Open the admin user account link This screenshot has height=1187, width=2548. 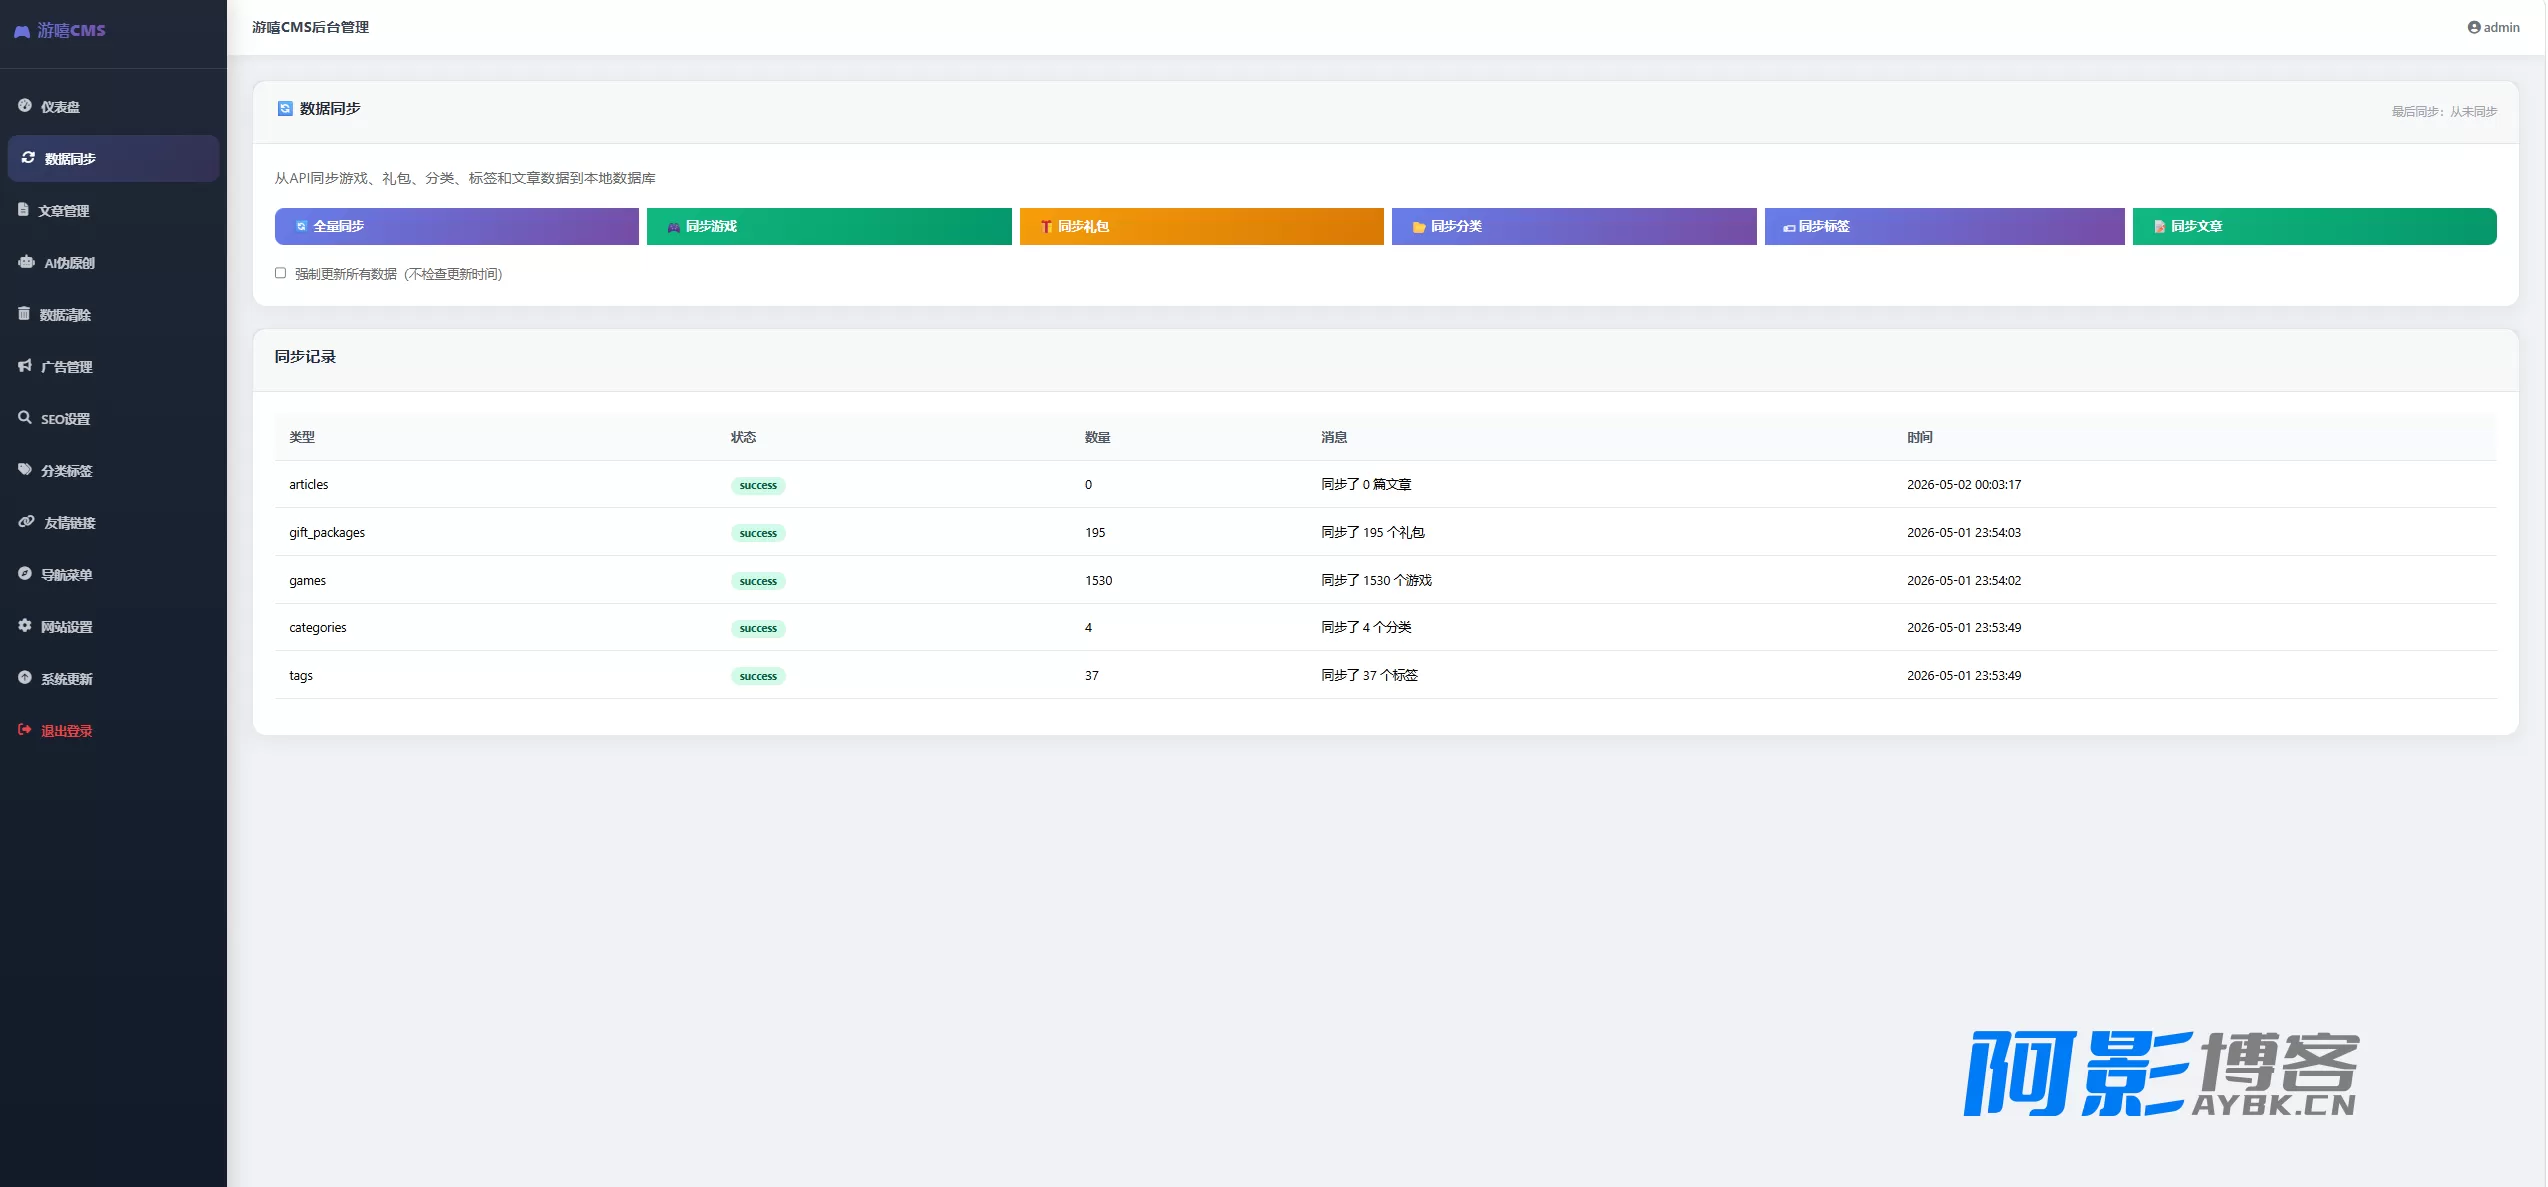[2494, 27]
